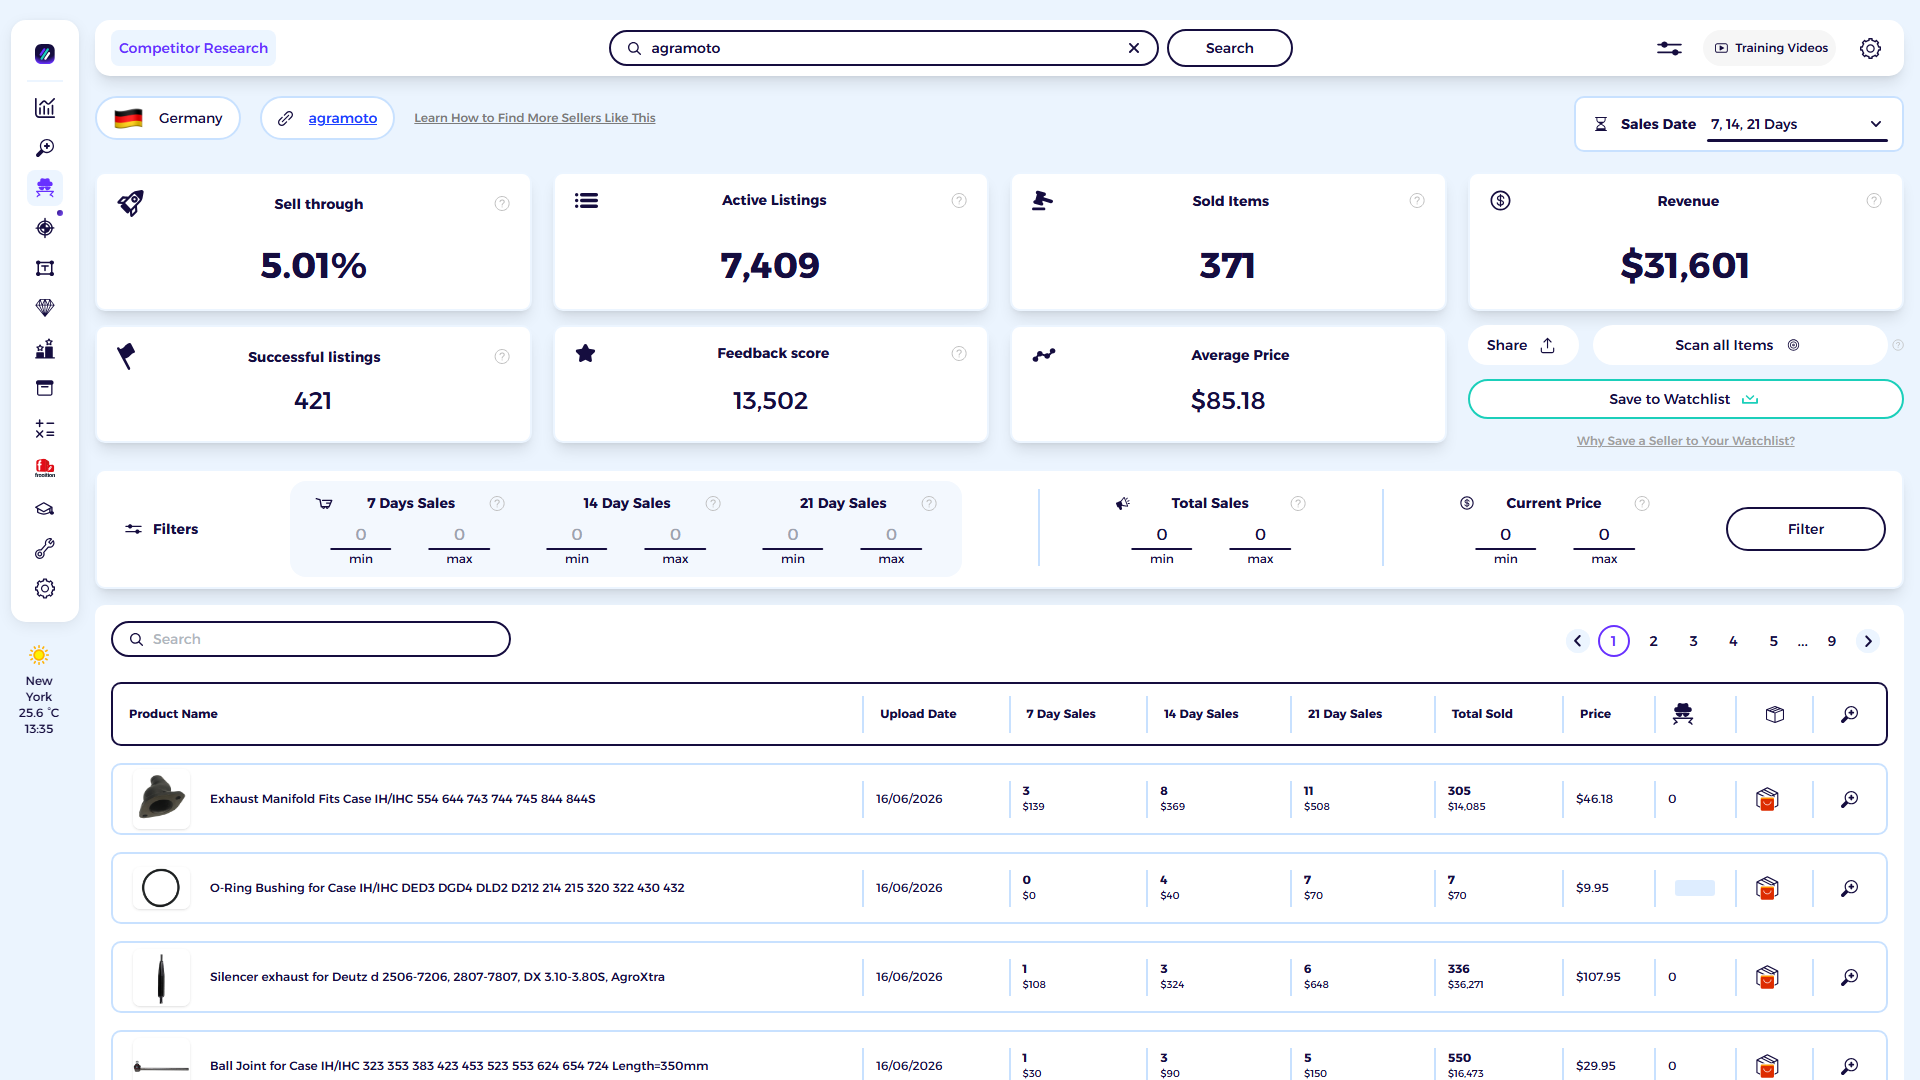Open the city buildings sidebar icon
The height and width of the screenshot is (1080, 1920).
pos(45,348)
